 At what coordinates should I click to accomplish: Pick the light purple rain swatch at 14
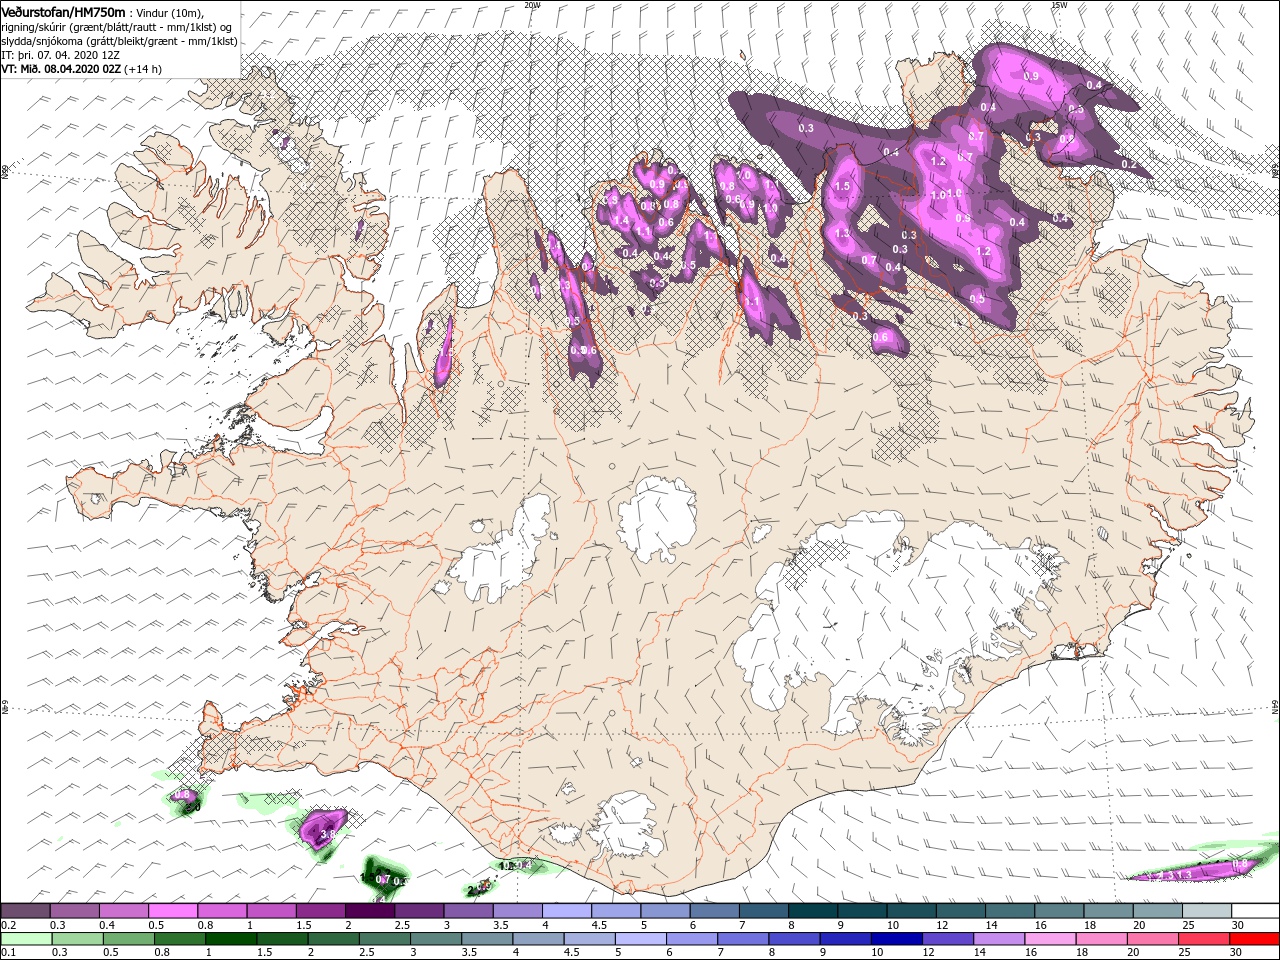[997, 939]
